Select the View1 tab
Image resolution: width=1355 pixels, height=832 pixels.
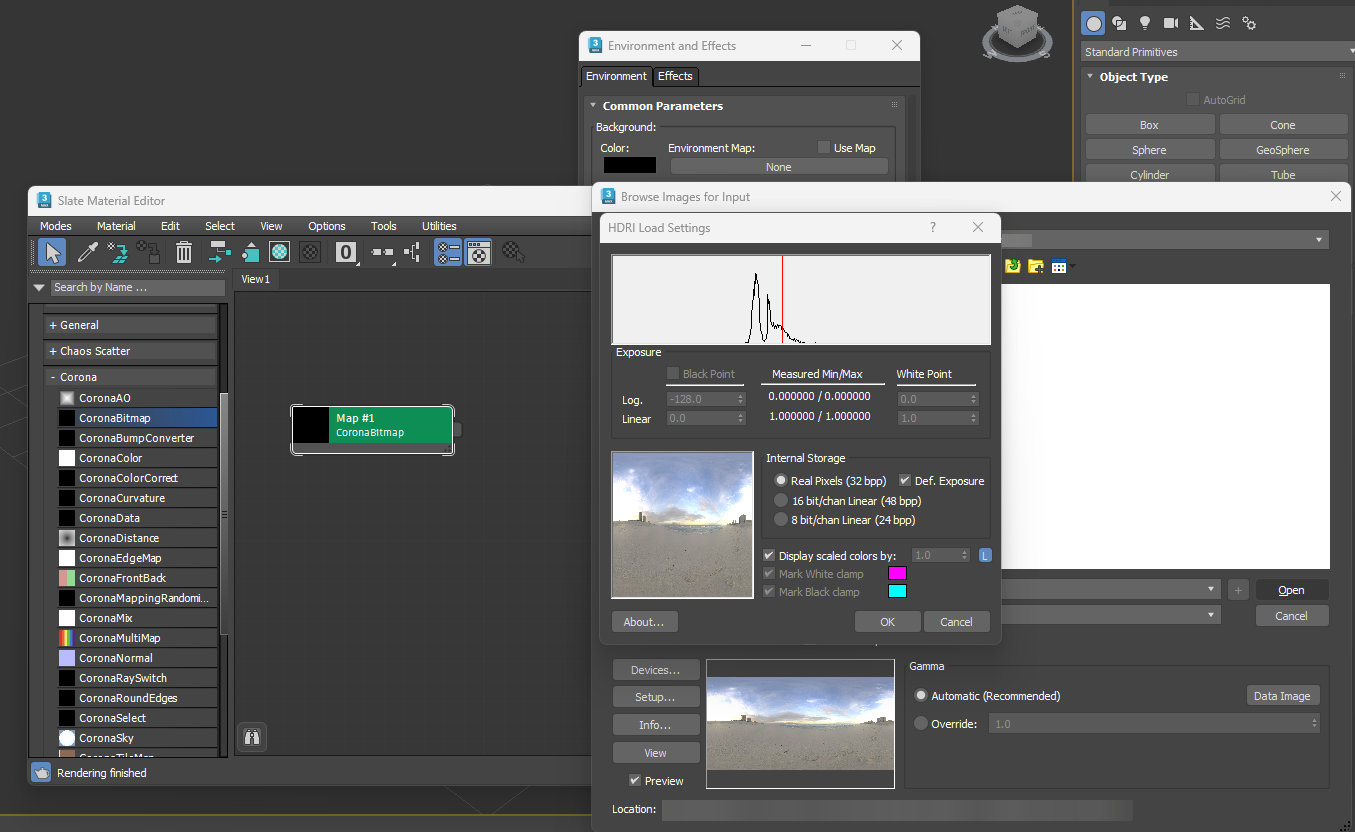coord(256,279)
